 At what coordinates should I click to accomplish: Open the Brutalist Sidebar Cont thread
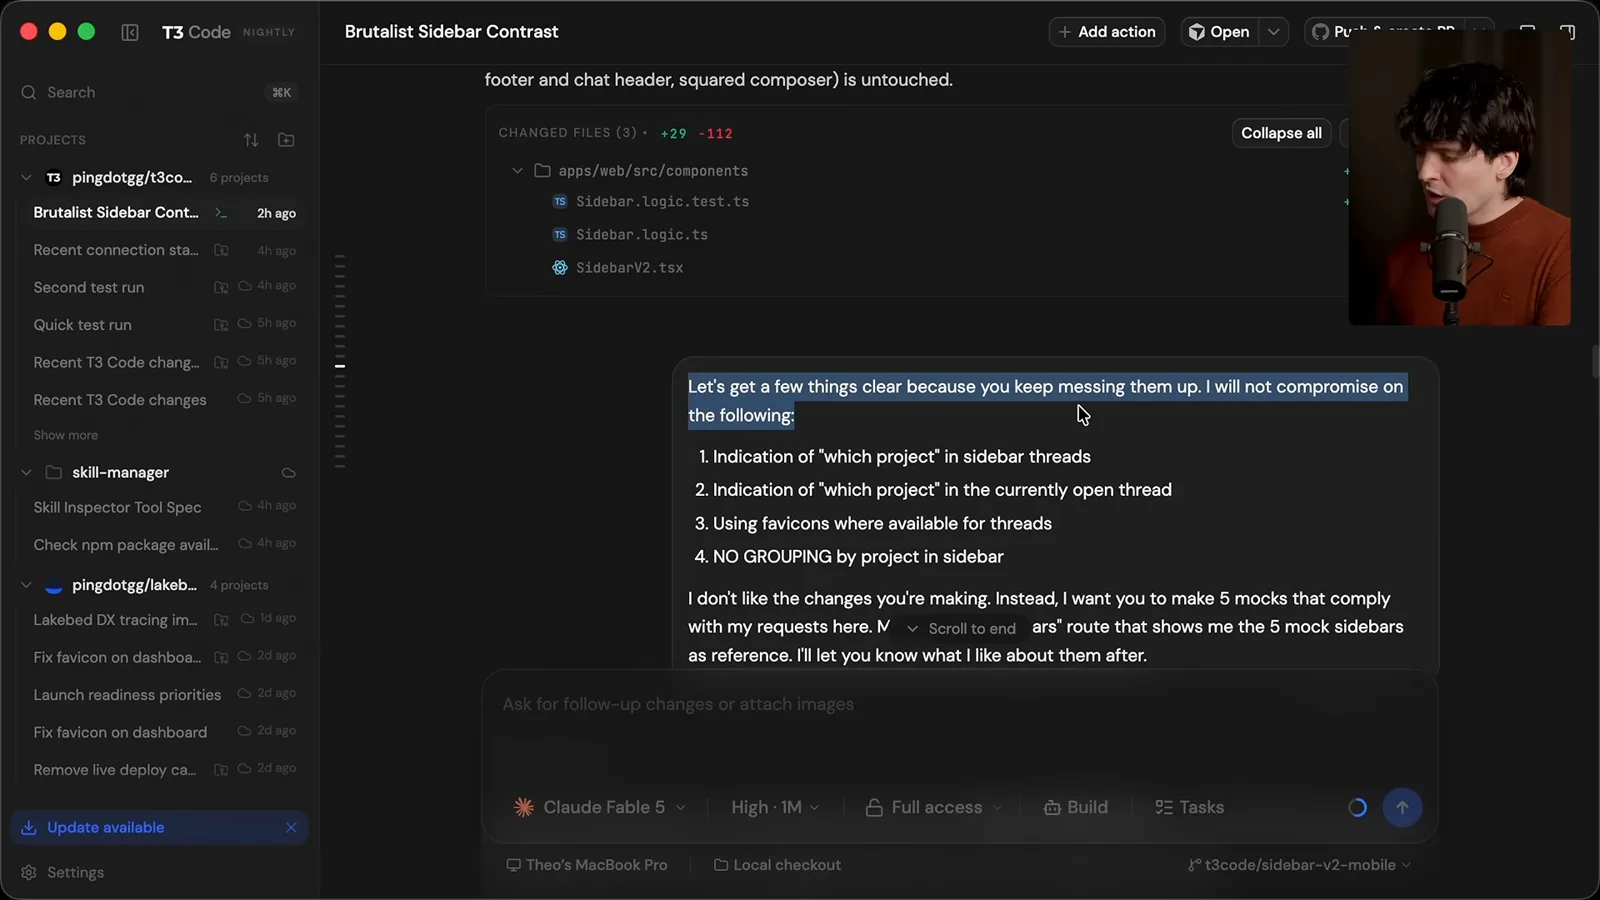coord(160,212)
